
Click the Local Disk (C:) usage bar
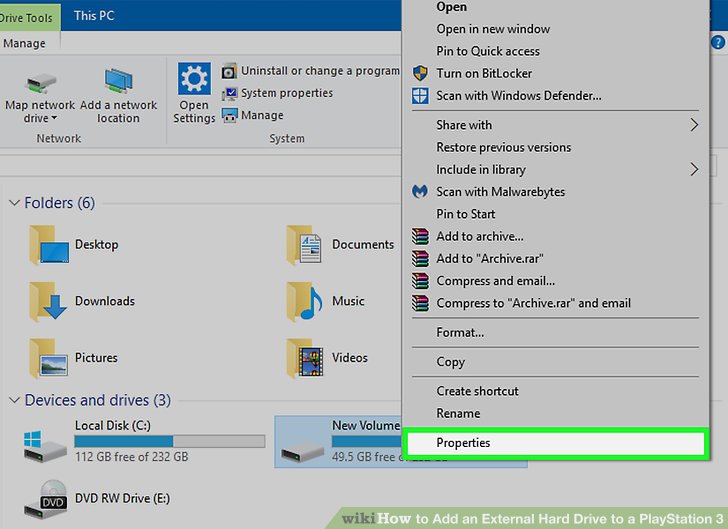(169, 441)
